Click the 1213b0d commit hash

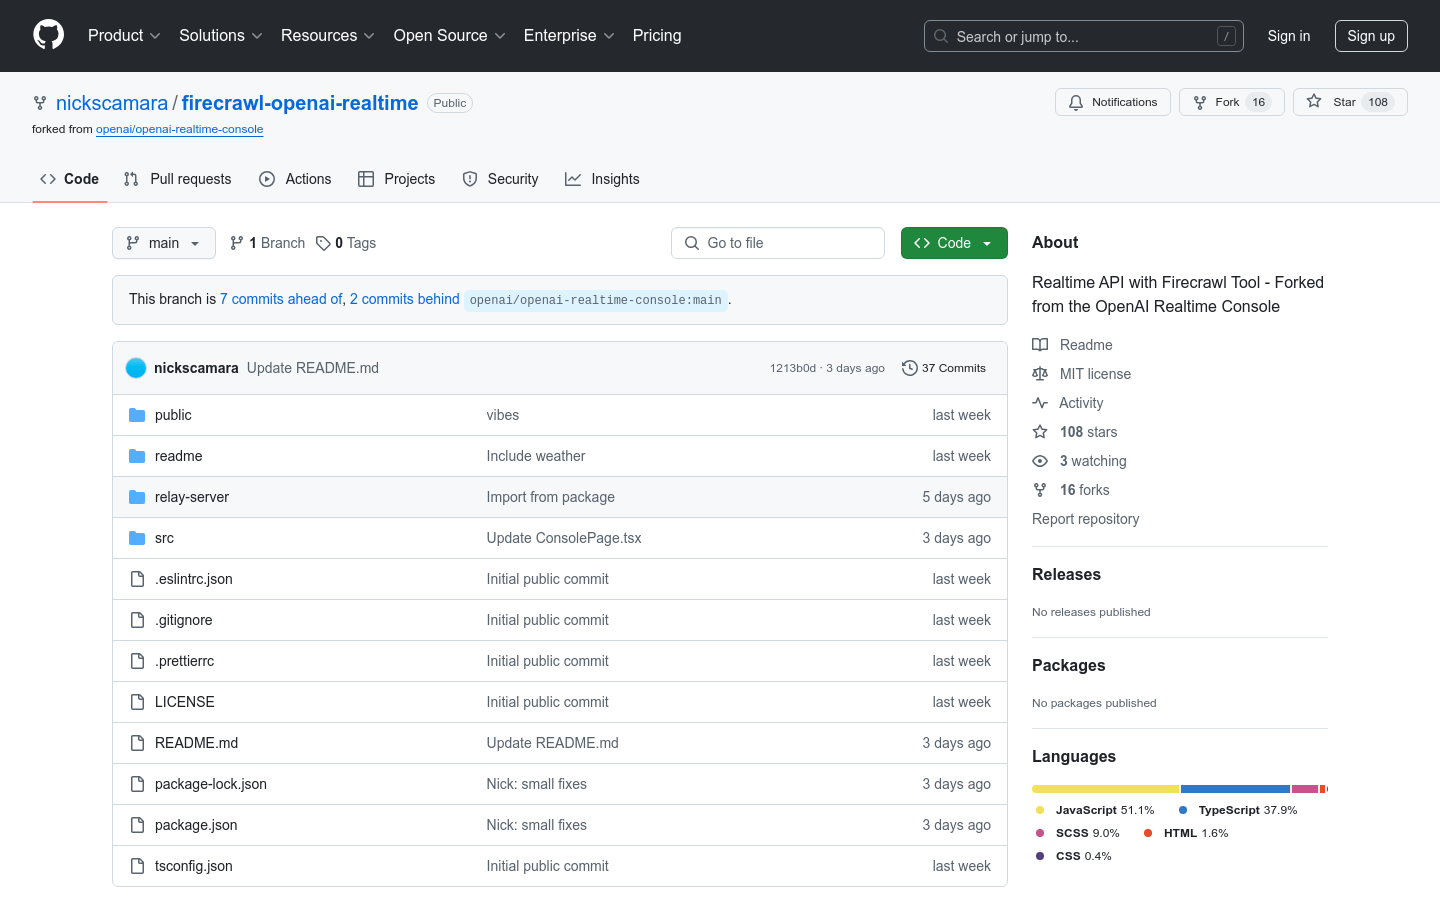click(x=793, y=368)
